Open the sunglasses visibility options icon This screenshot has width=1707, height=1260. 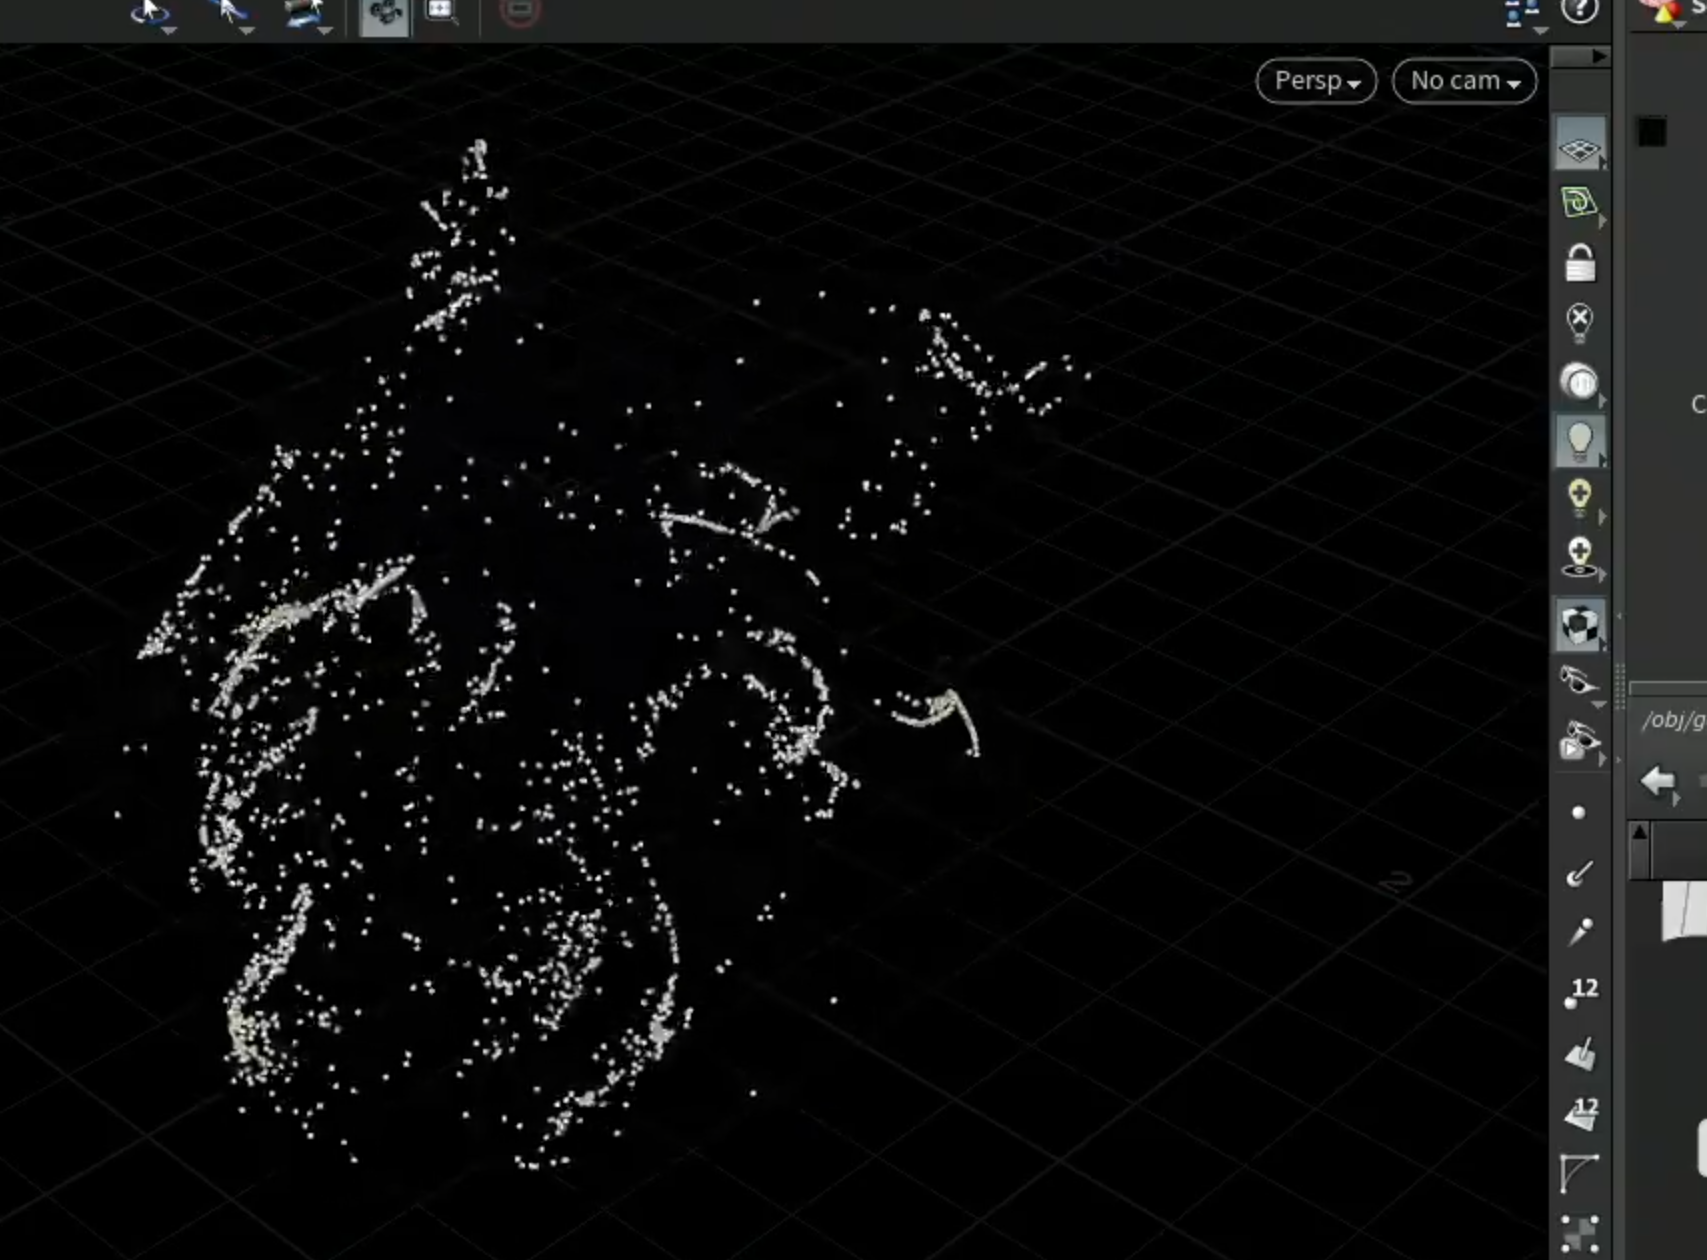coord(1579,682)
